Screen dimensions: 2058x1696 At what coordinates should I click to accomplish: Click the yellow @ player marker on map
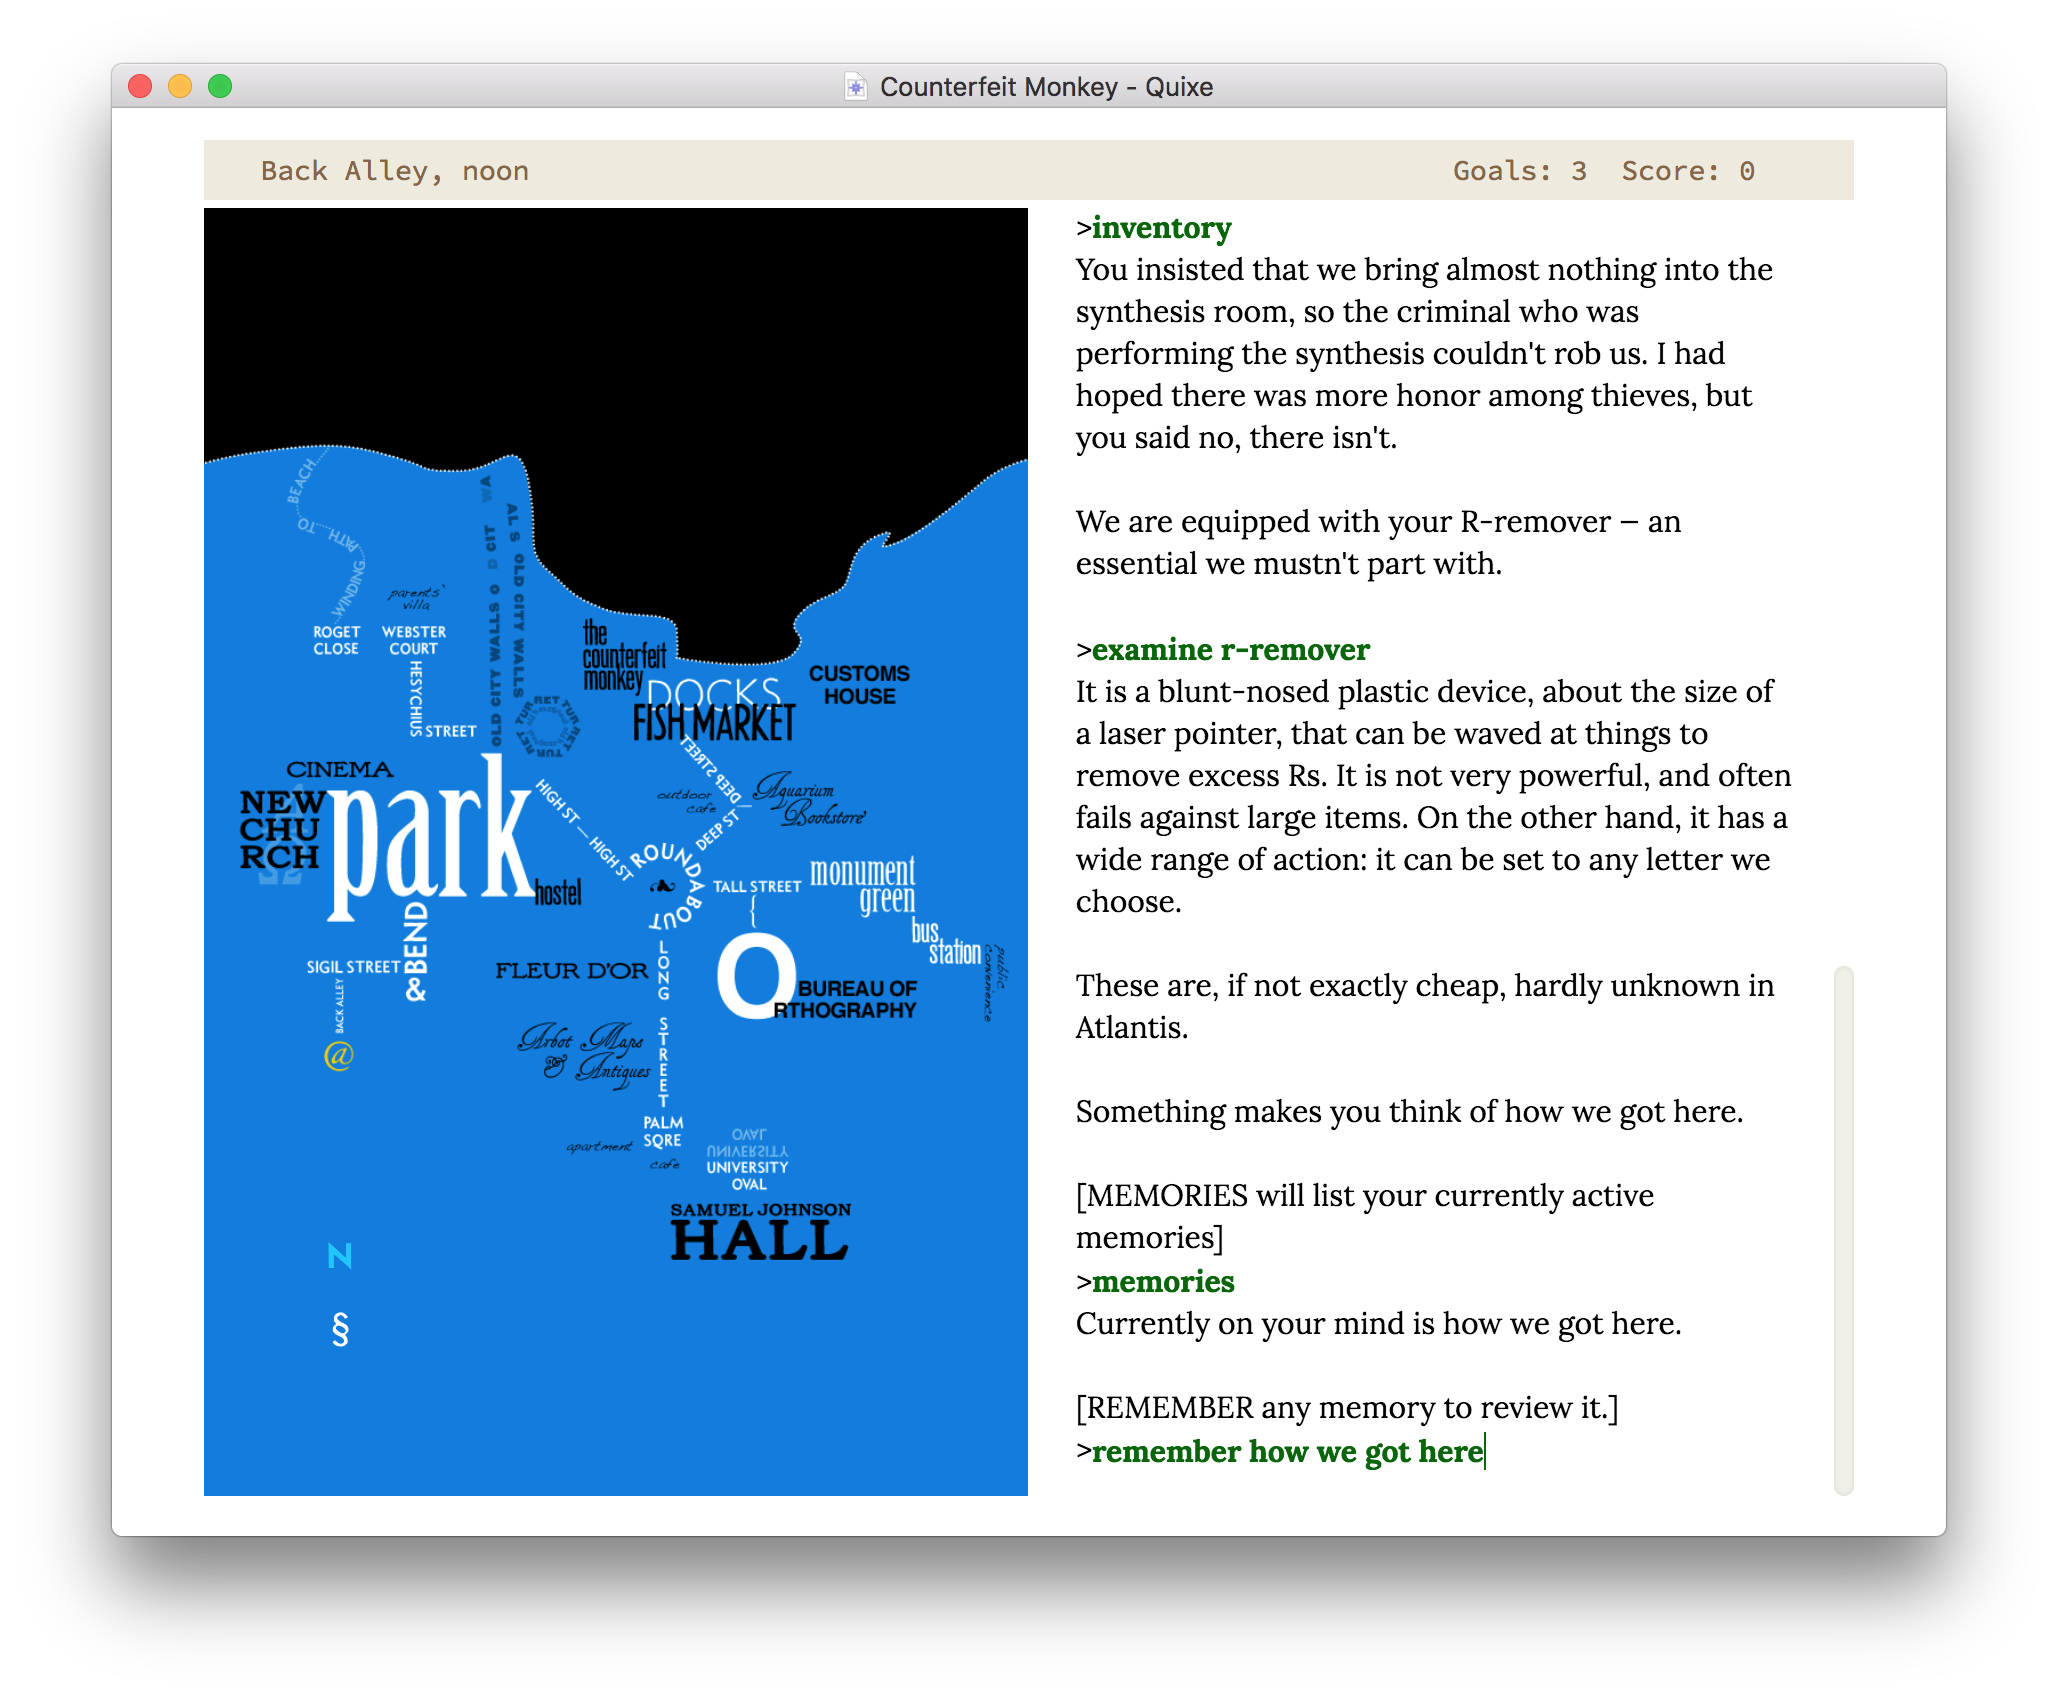(339, 1055)
